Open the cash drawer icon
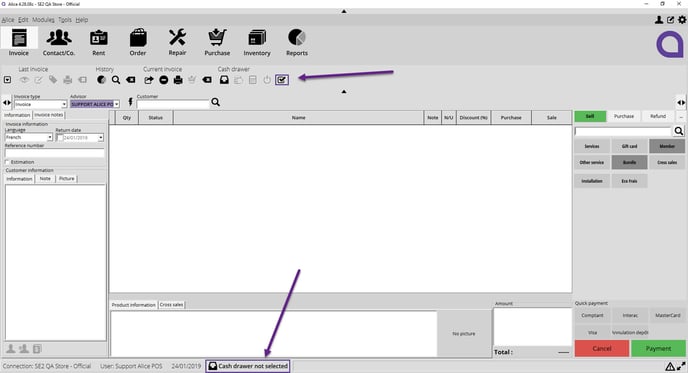Image resolution: width=688 pixels, height=373 pixels. coord(224,80)
